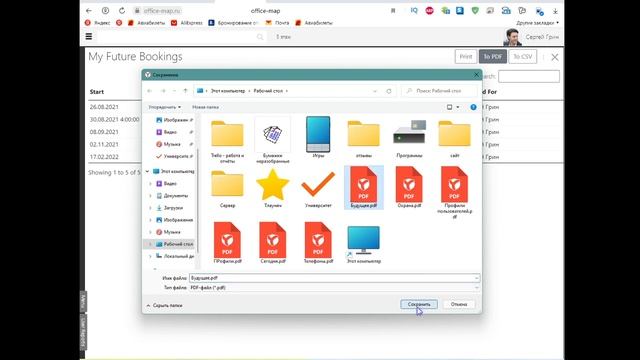Select the ПРофили.pdf file

tap(227, 243)
